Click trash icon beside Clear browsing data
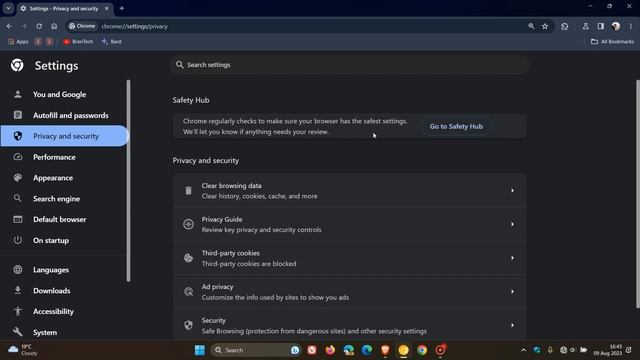This screenshot has height=360, width=640. point(188,191)
